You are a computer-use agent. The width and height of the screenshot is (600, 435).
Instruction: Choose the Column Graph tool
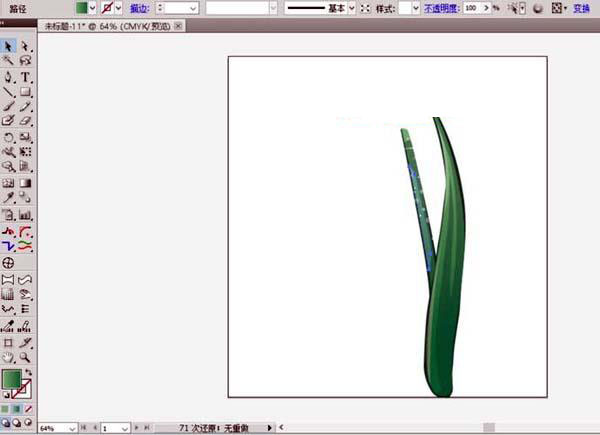[x=25, y=214]
